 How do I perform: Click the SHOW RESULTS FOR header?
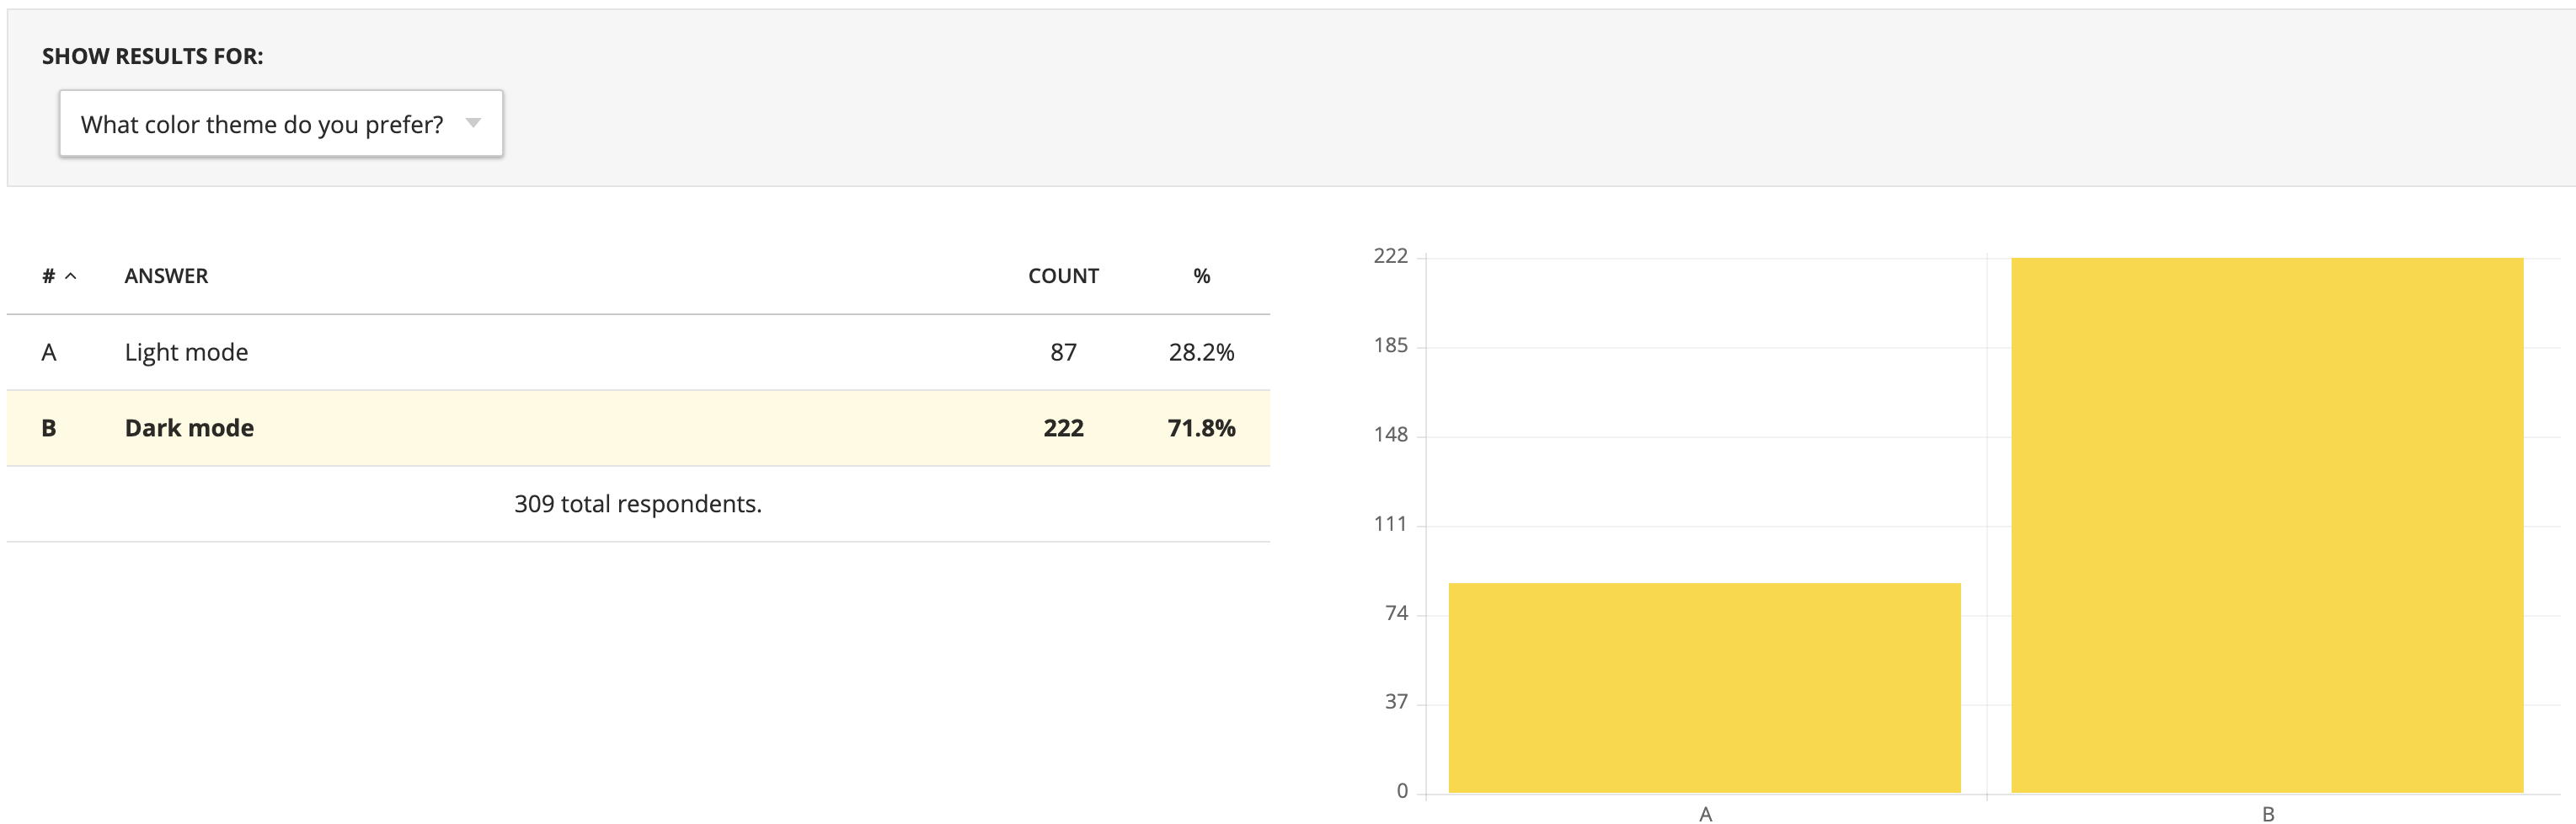[150, 56]
